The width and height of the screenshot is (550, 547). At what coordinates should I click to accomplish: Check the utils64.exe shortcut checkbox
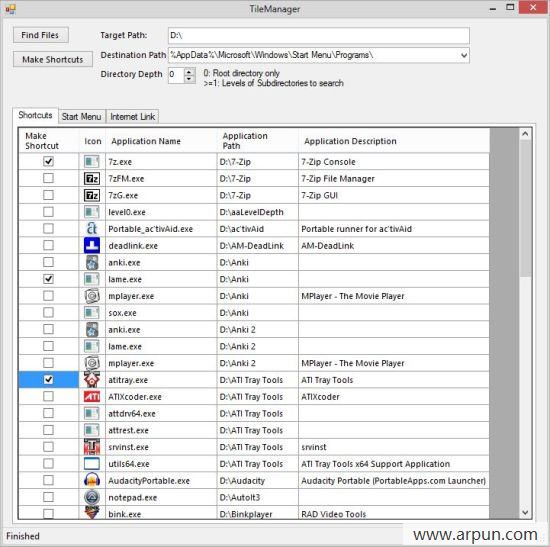[48, 463]
